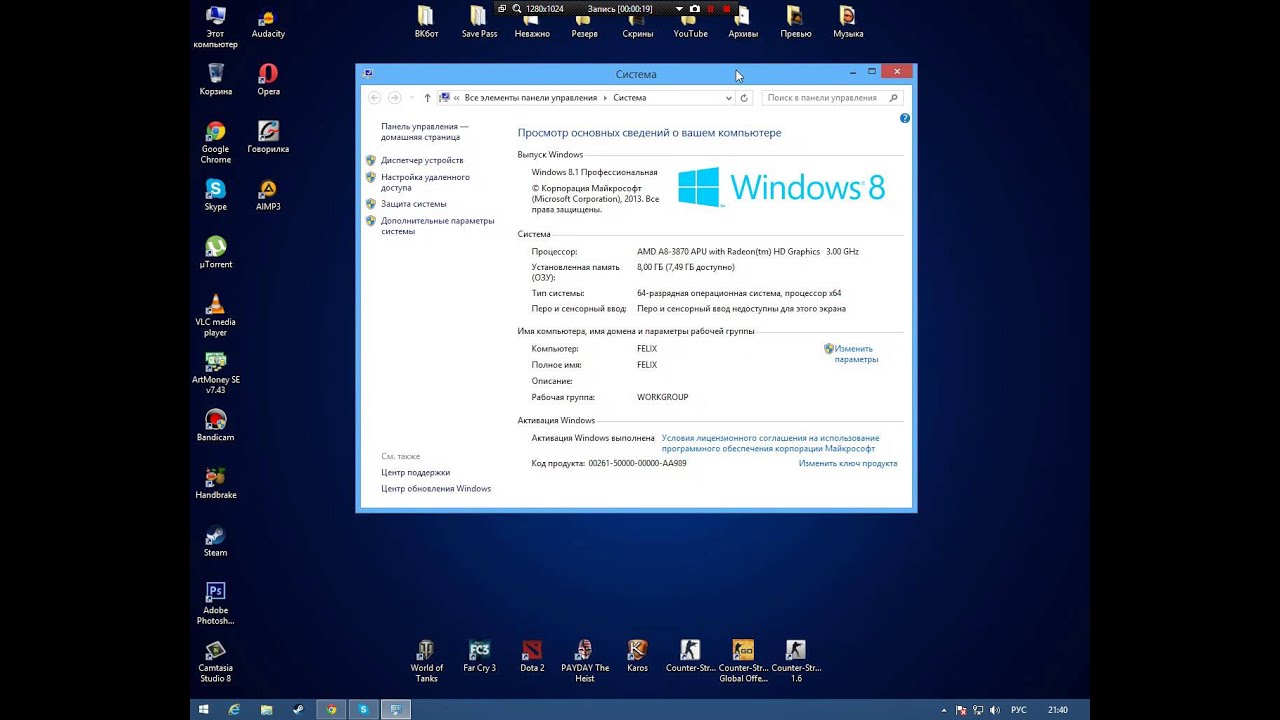Focus the 'Поиск в панели управления' search field
Screen dimensions: 1280x720
(833, 98)
